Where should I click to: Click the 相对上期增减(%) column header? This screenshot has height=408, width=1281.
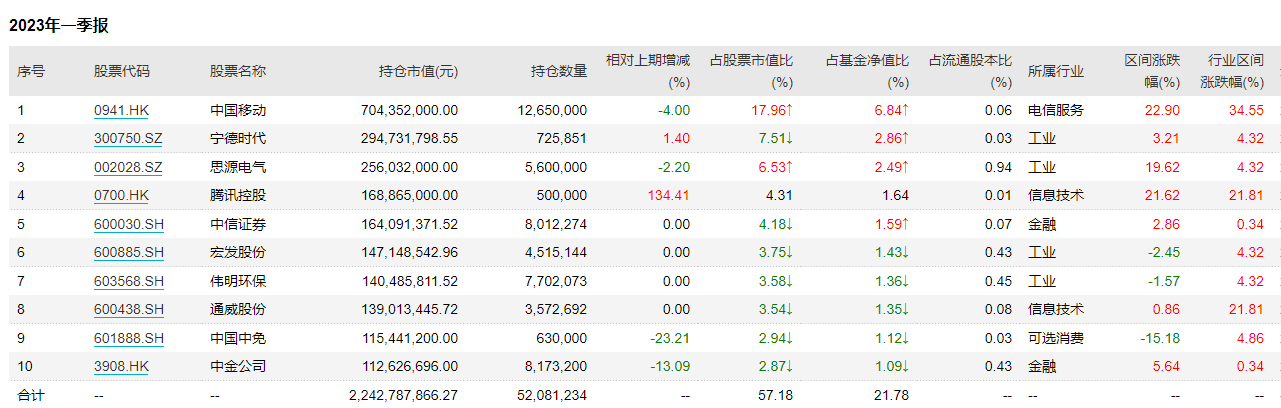[x=648, y=71]
